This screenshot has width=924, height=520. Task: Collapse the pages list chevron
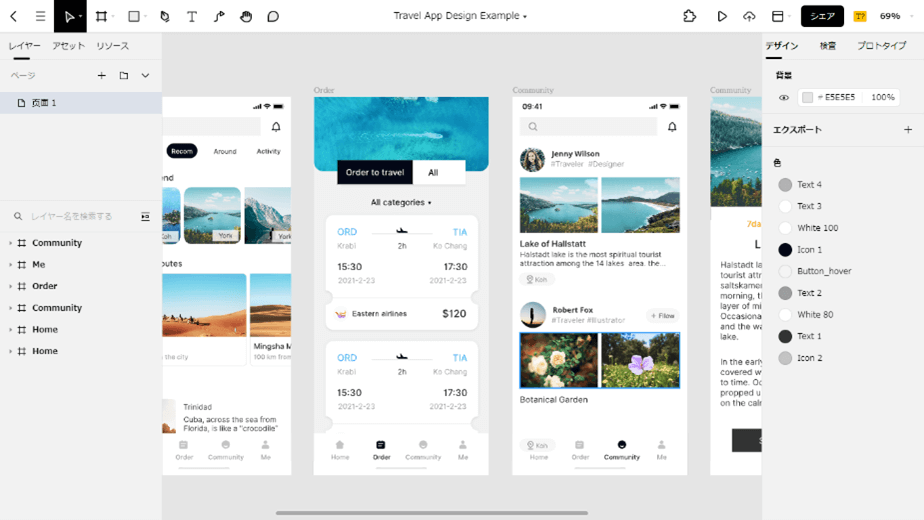146,75
